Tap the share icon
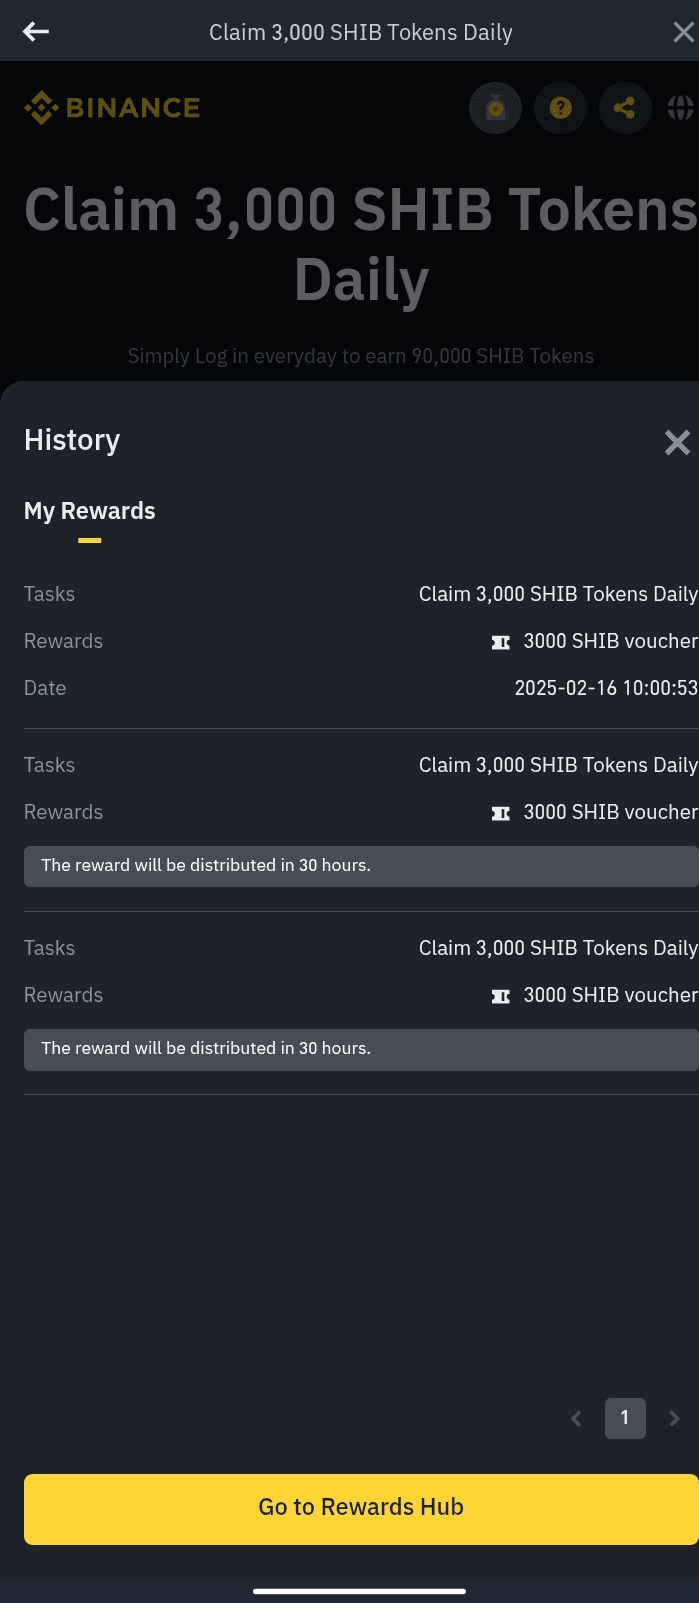This screenshot has height=1603, width=699. click(625, 108)
